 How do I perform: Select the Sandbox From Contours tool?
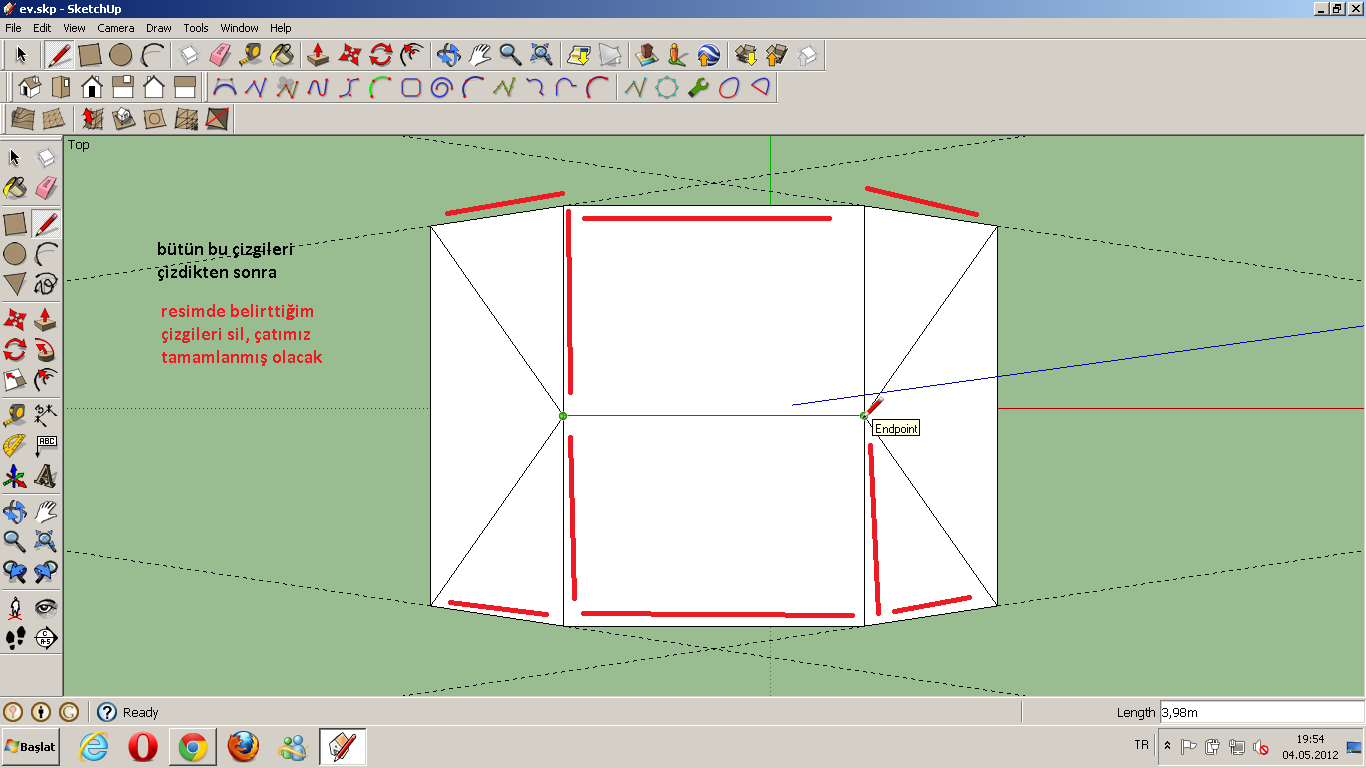click(x=23, y=119)
